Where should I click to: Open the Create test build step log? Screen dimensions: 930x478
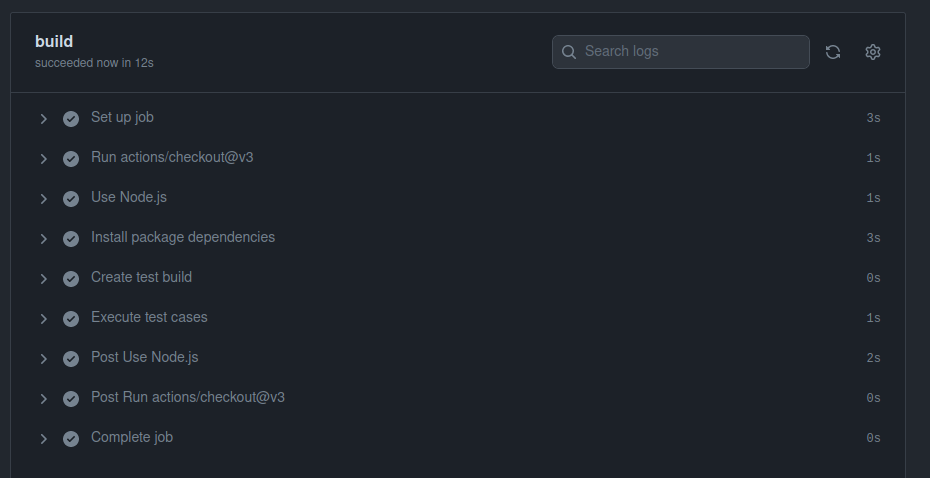(141, 277)
